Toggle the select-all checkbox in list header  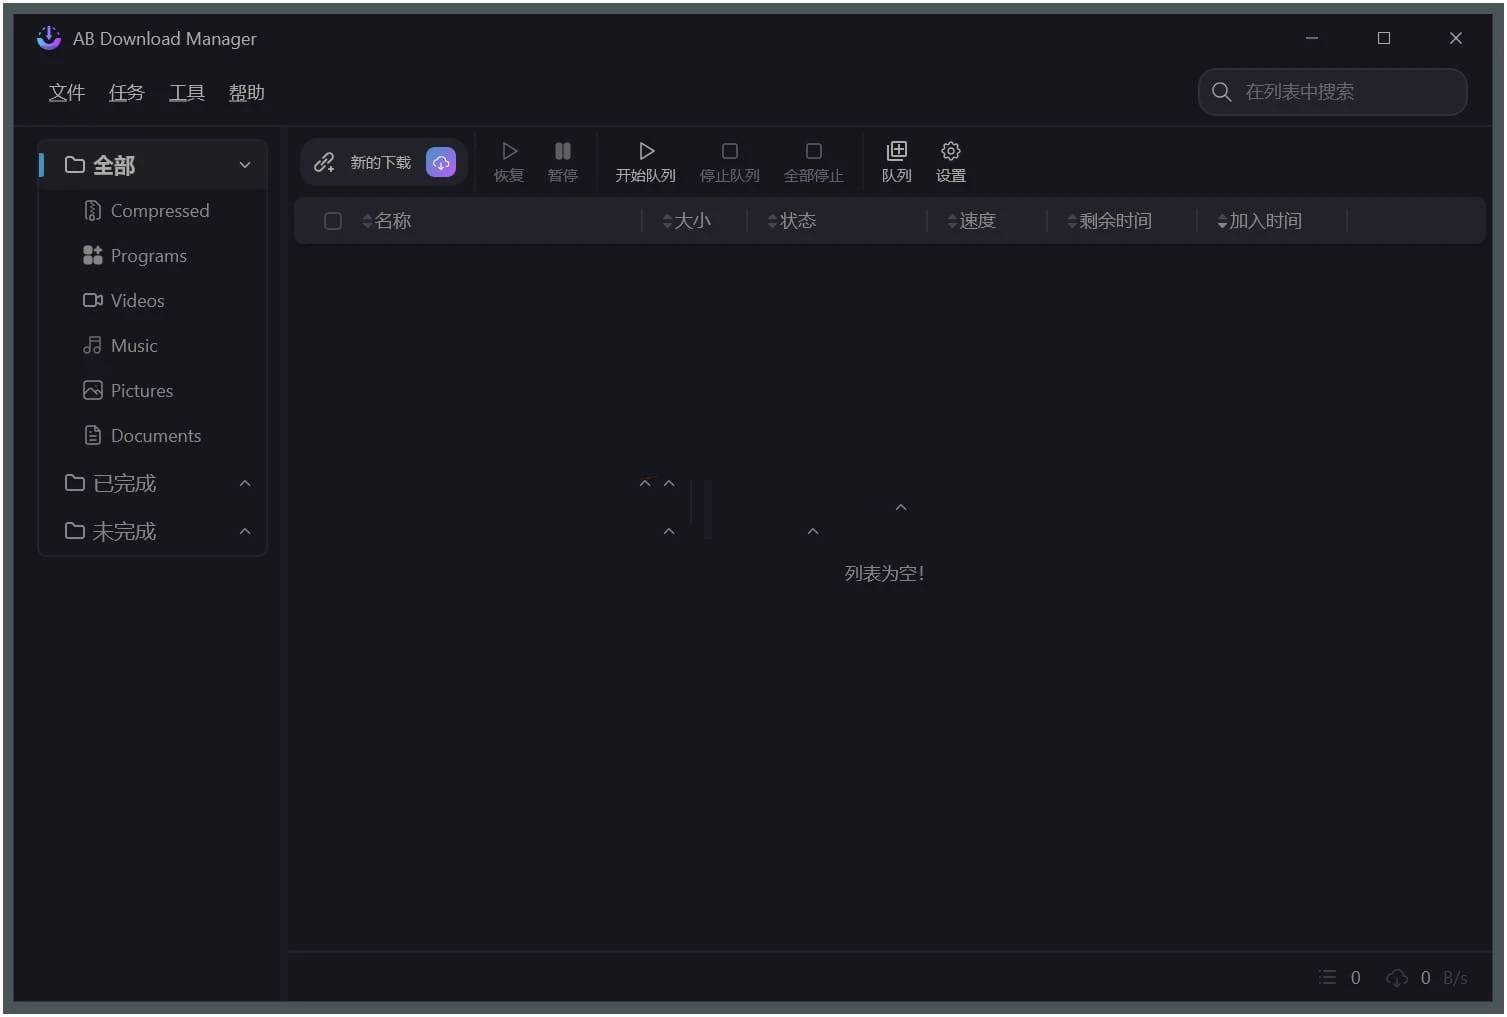(332, 220)
